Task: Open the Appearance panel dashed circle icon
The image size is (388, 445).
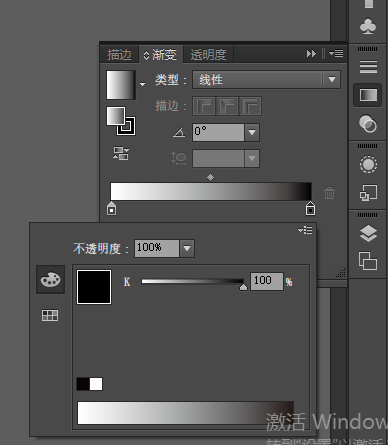Action: coord(368,164)
